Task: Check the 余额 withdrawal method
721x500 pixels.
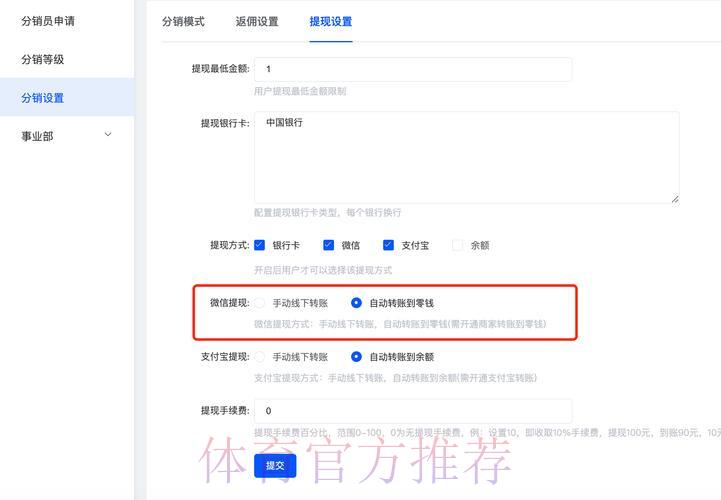Action: coord(457,245)
